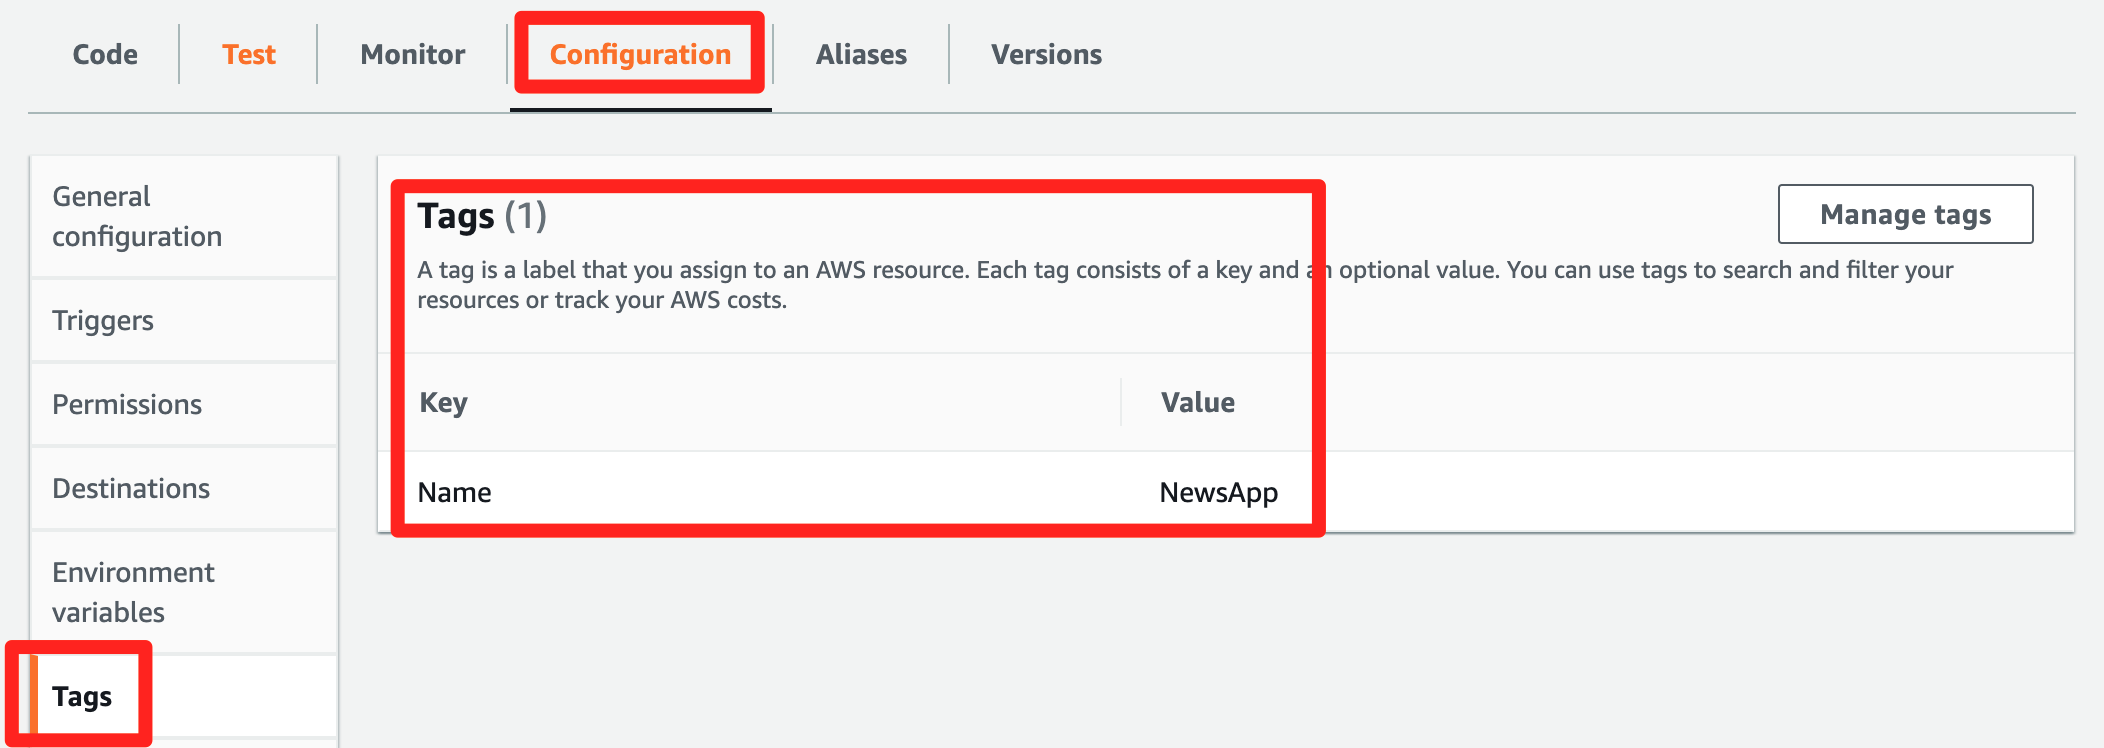Click the Key column header
The image size is (2104, 748).
coord(443,402)
